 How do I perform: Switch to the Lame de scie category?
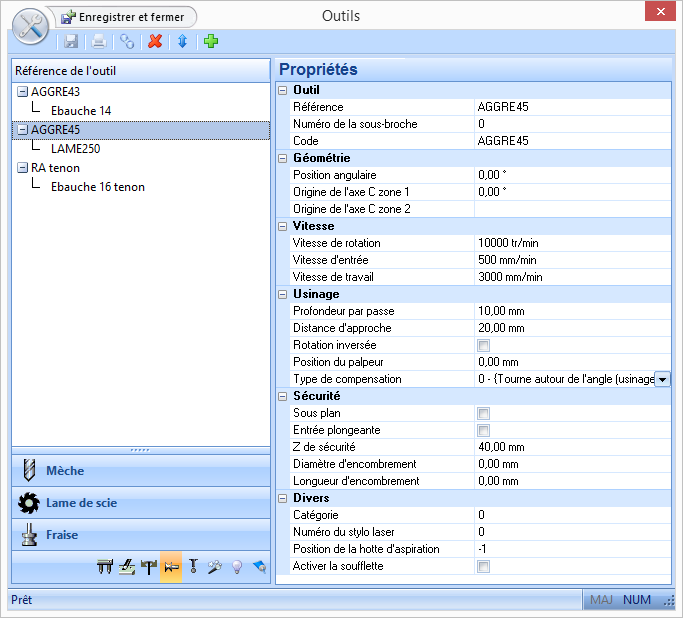coord(141,503)
